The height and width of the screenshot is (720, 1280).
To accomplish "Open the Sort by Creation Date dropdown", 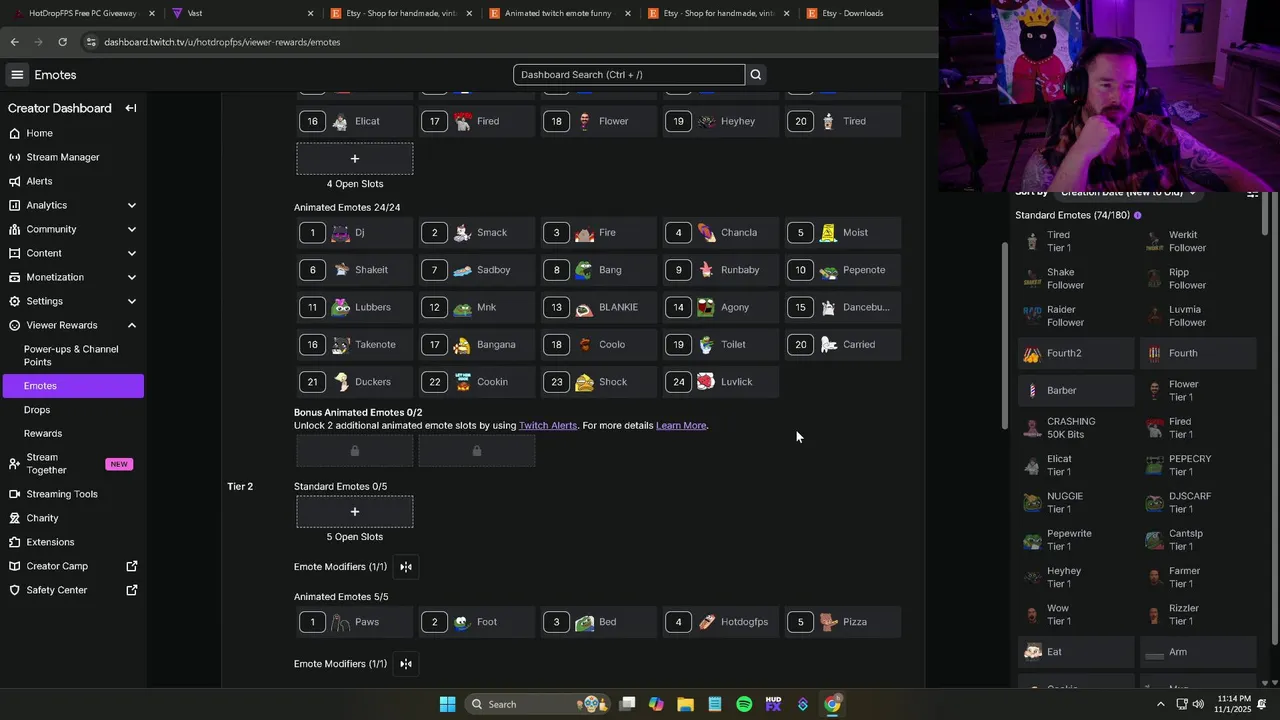I will pyautogui.click(x=1128, y=192).
